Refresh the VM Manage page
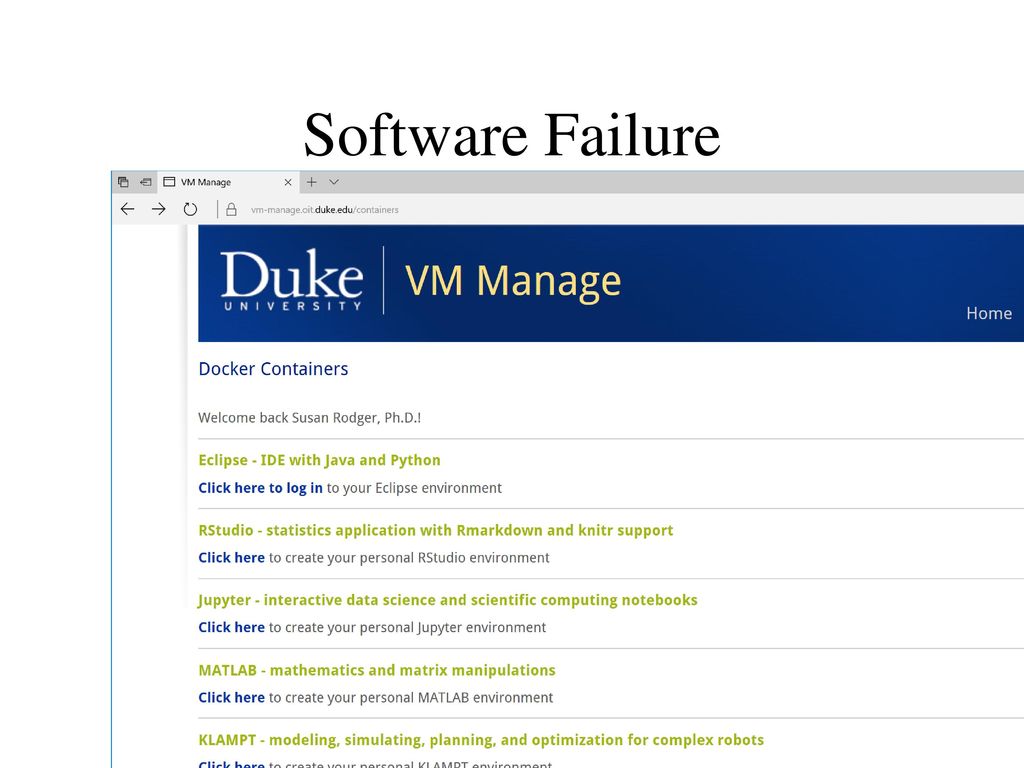The height and width of the screenshot is (768, 1024). 190,209
